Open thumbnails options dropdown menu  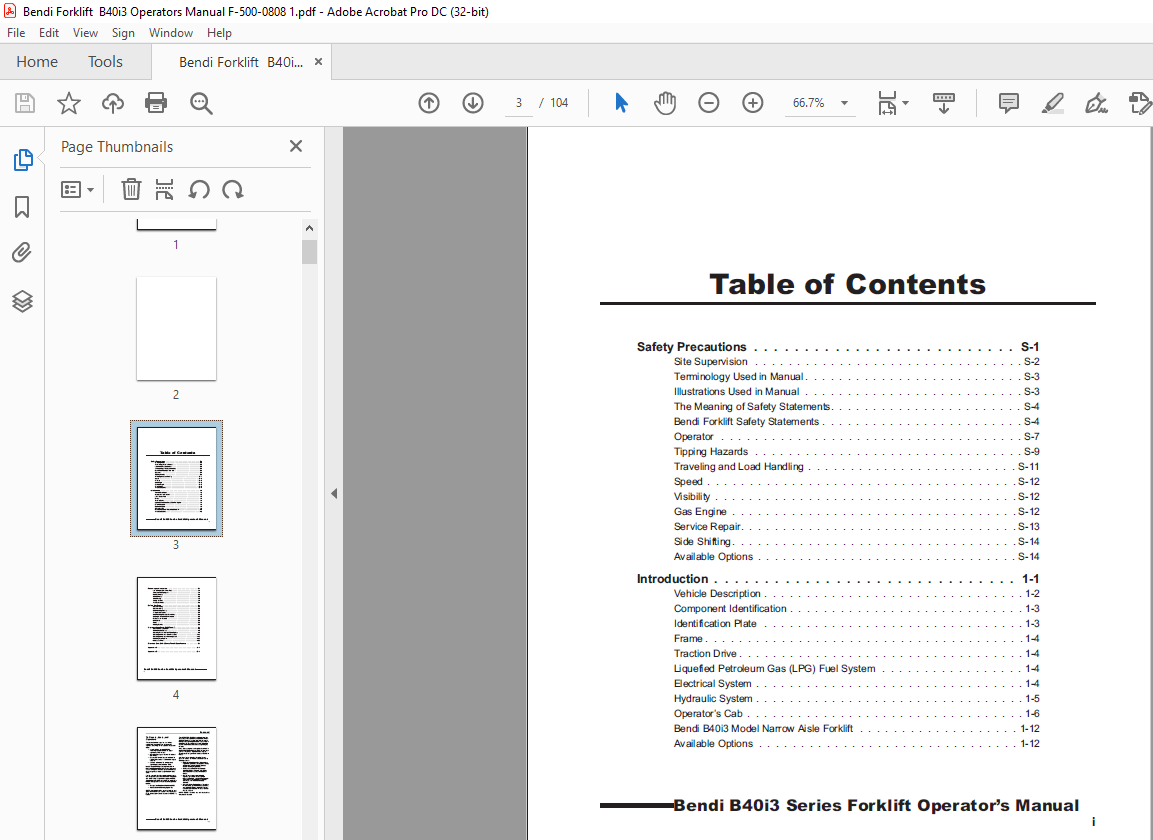click(x=77, y=190)
